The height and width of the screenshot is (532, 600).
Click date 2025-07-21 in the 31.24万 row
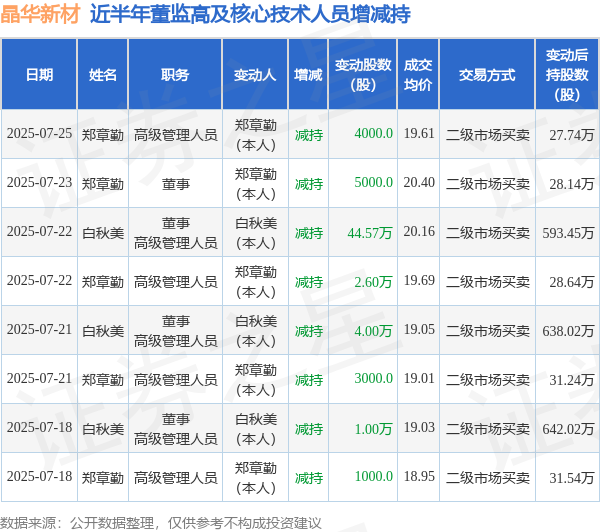coord(39,379)
